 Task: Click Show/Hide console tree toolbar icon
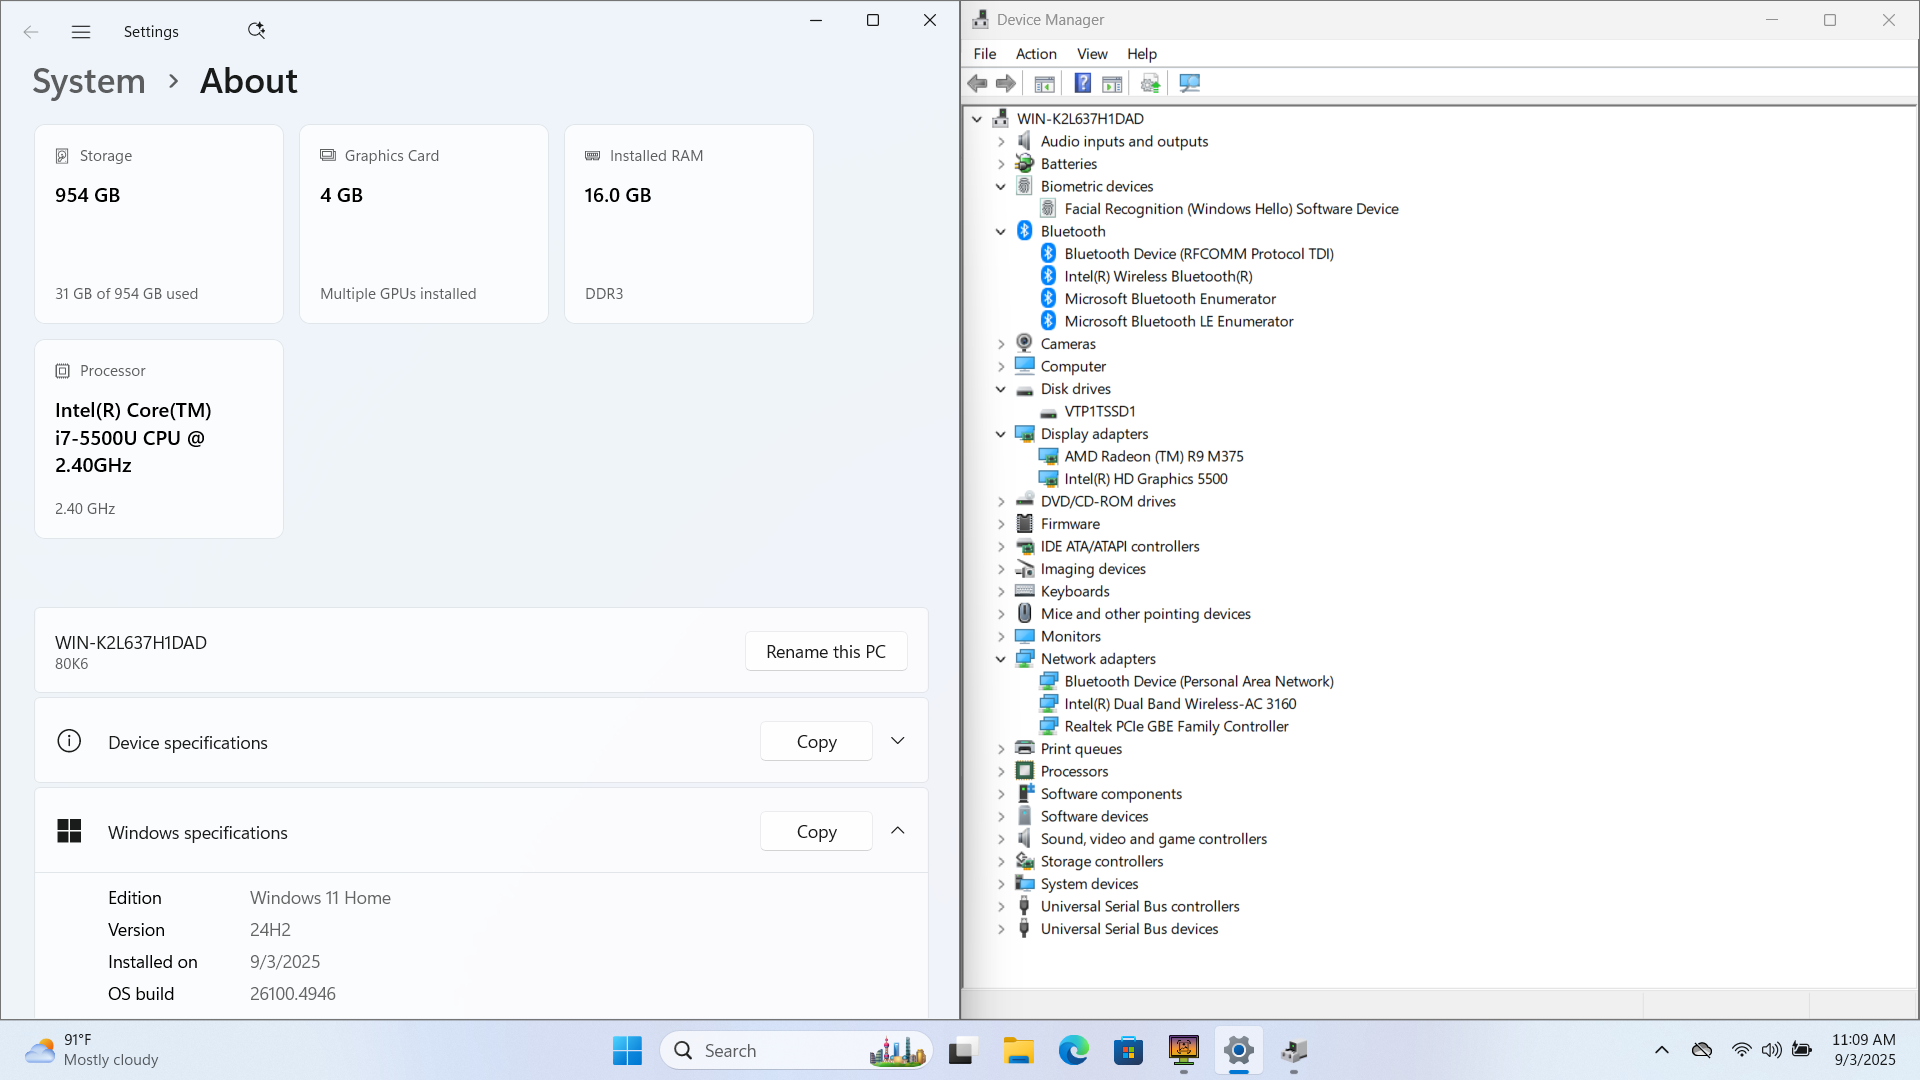[1044, 84]
